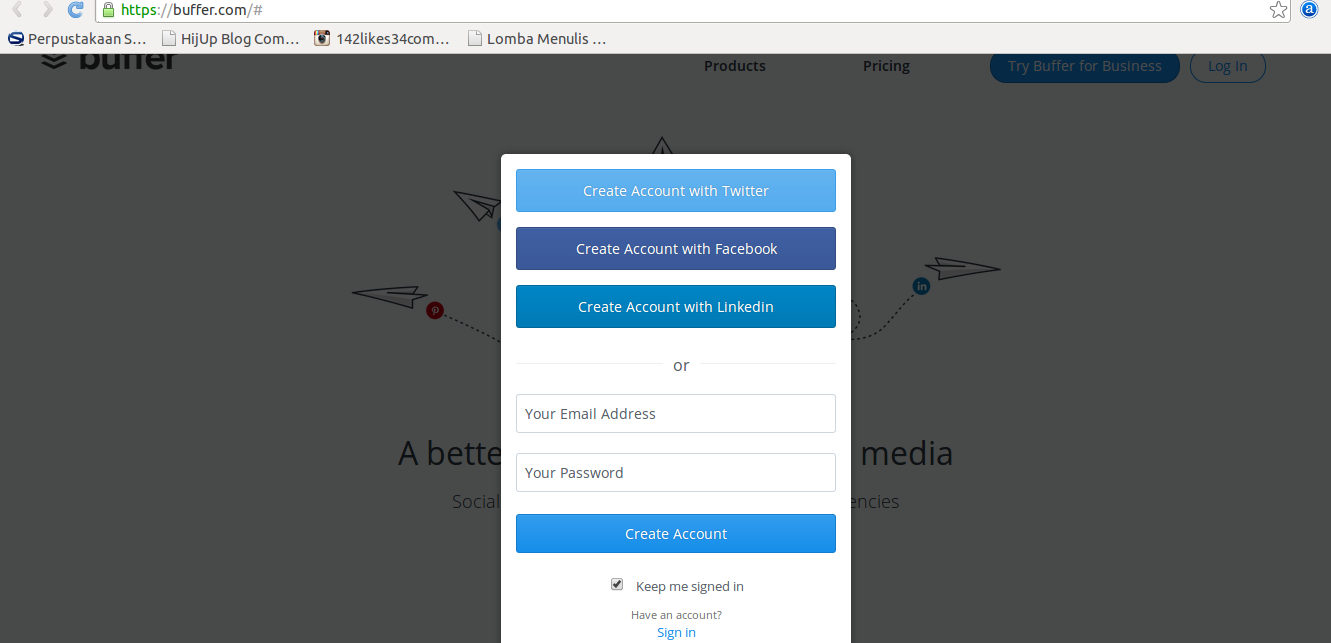Uncheck the Keep me signed in checkbox

pos(617,585)
